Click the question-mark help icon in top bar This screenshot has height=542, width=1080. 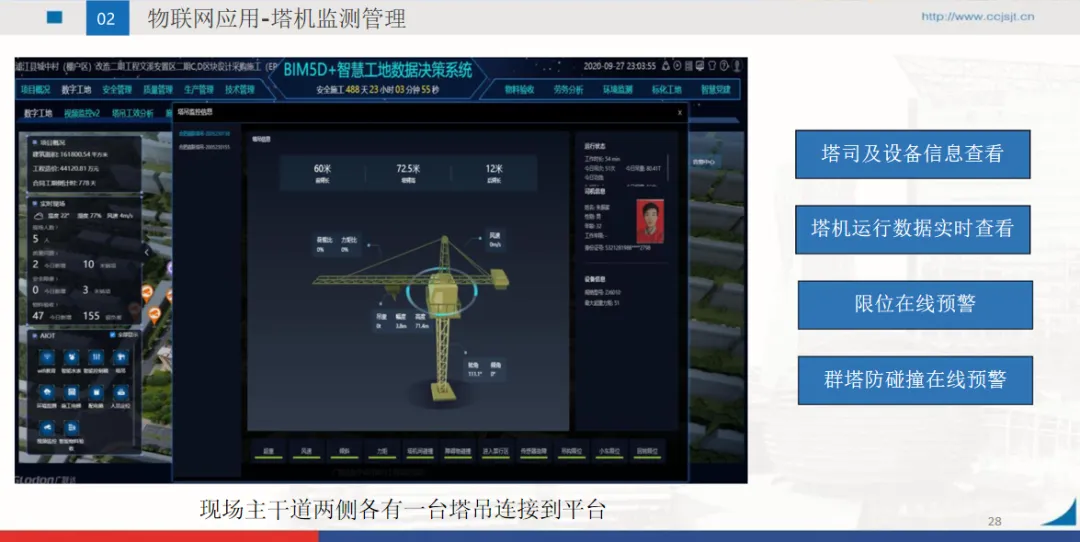click(724, 66)
